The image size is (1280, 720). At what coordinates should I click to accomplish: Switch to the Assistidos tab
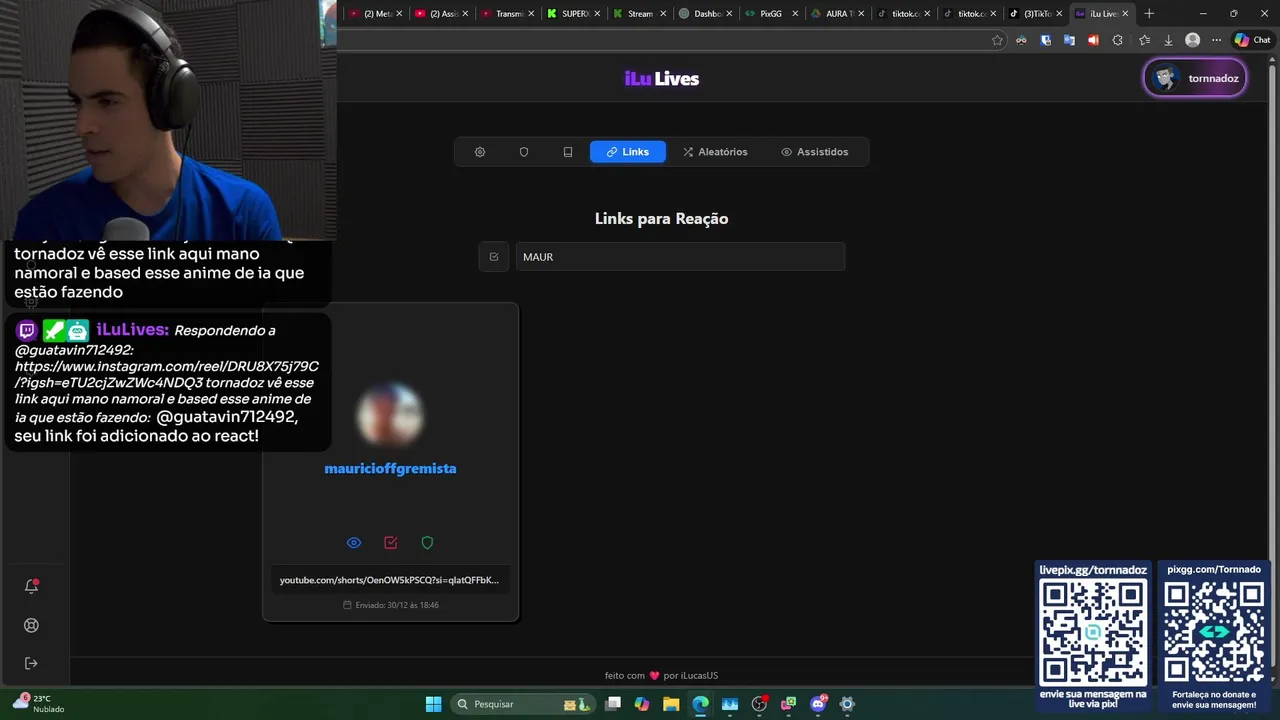point(815,152)
